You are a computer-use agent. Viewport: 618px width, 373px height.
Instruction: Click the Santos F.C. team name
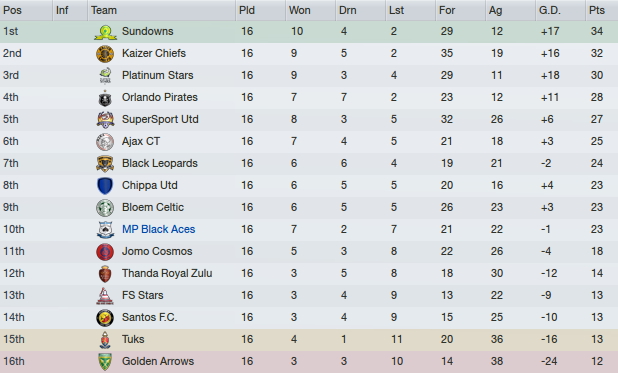pos(149,317)
